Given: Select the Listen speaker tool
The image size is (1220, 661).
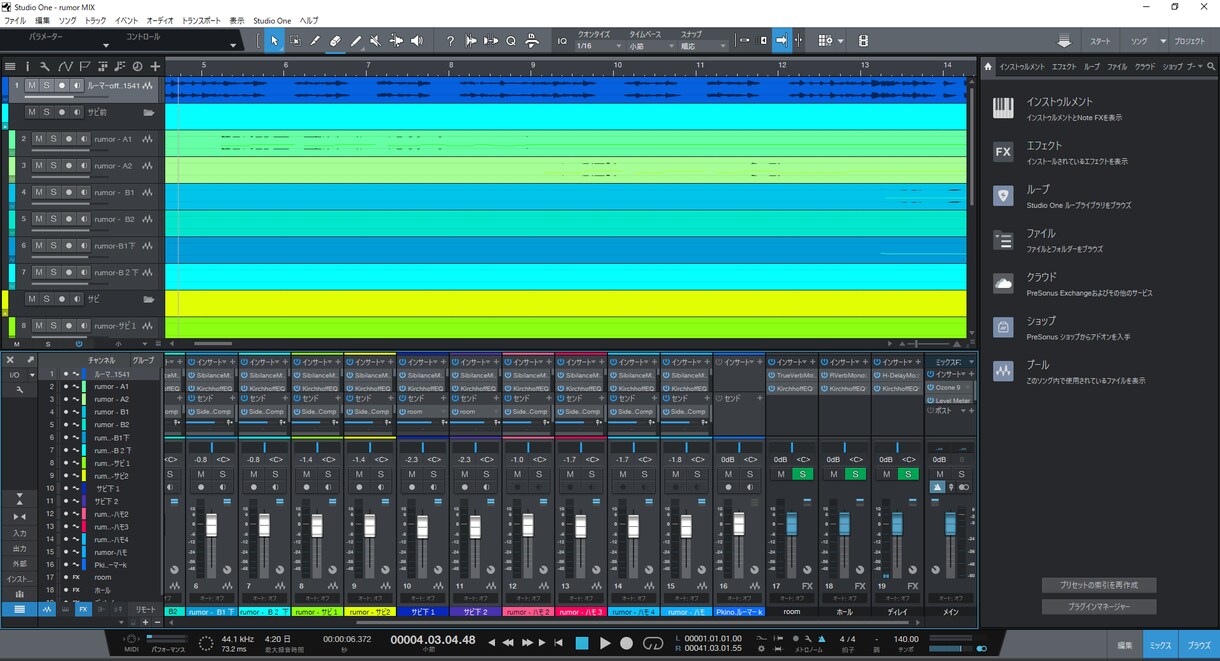Looking at the screenshot, I should (x=416, y=41).
